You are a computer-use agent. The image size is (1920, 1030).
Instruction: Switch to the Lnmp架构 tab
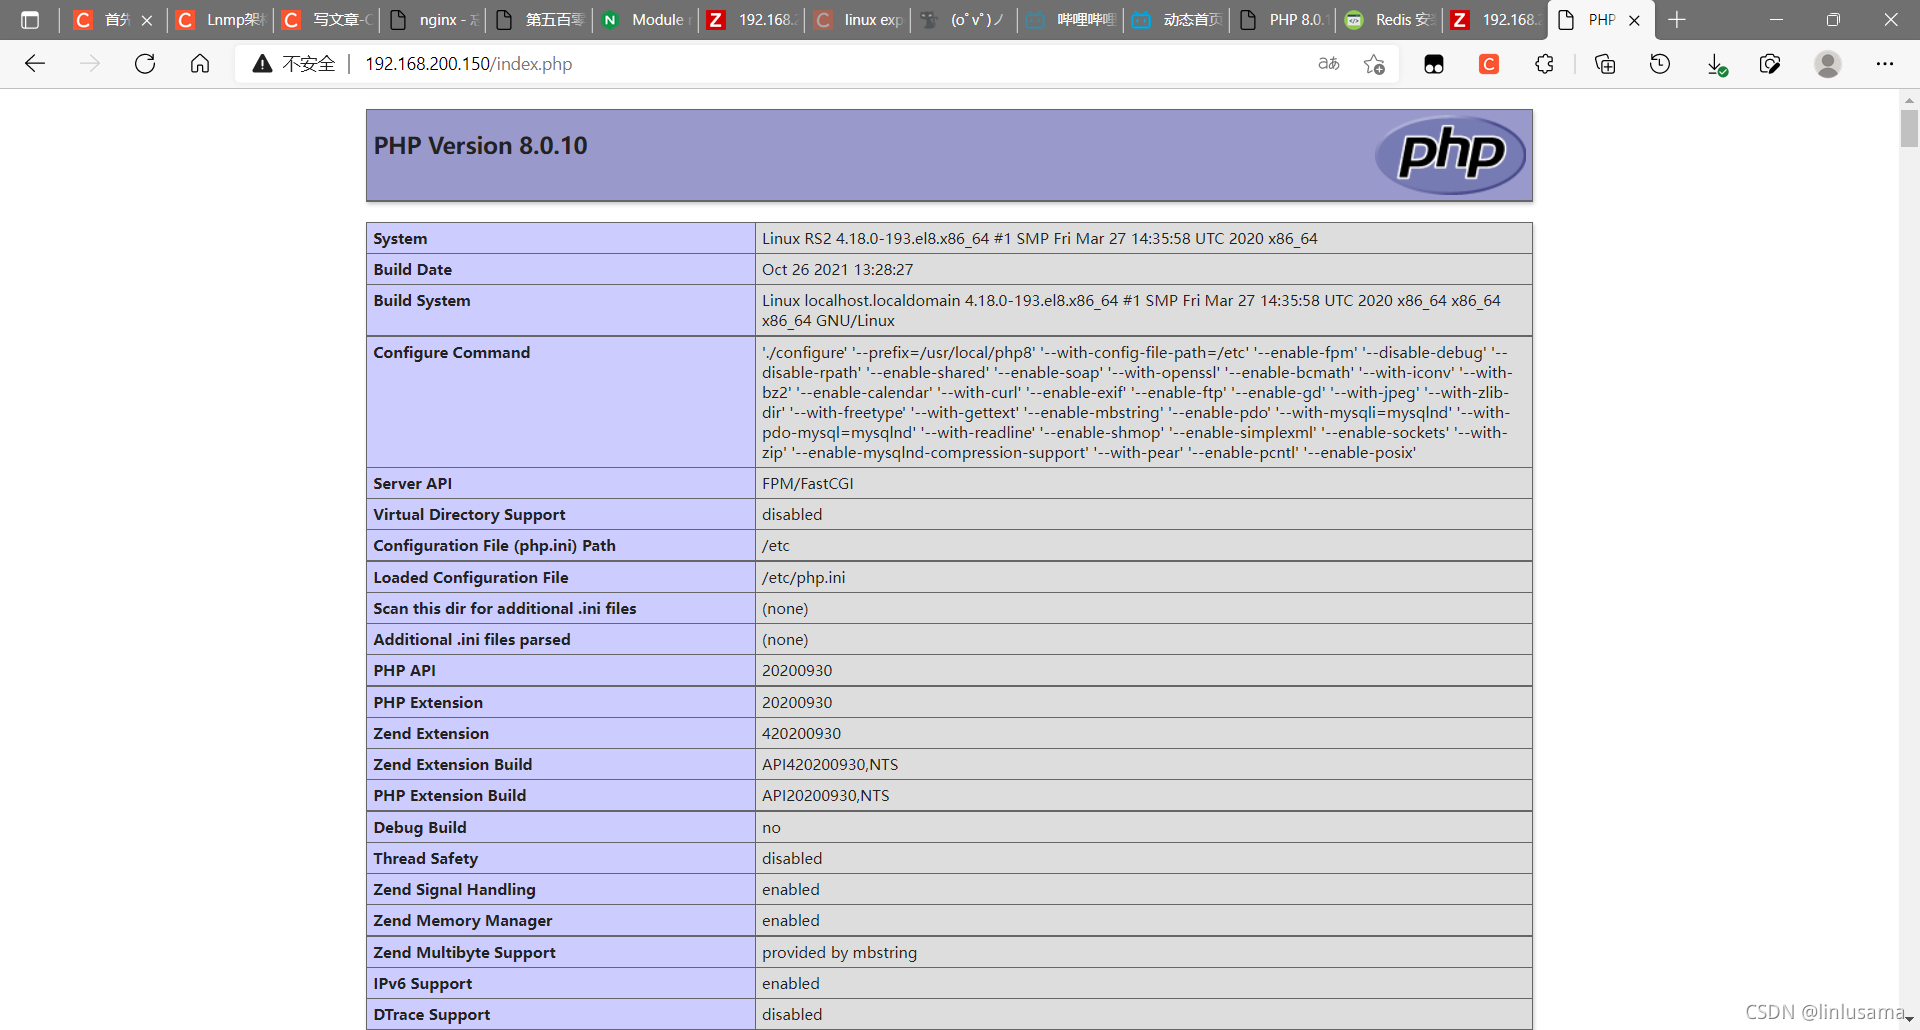(x=219, y=20)
